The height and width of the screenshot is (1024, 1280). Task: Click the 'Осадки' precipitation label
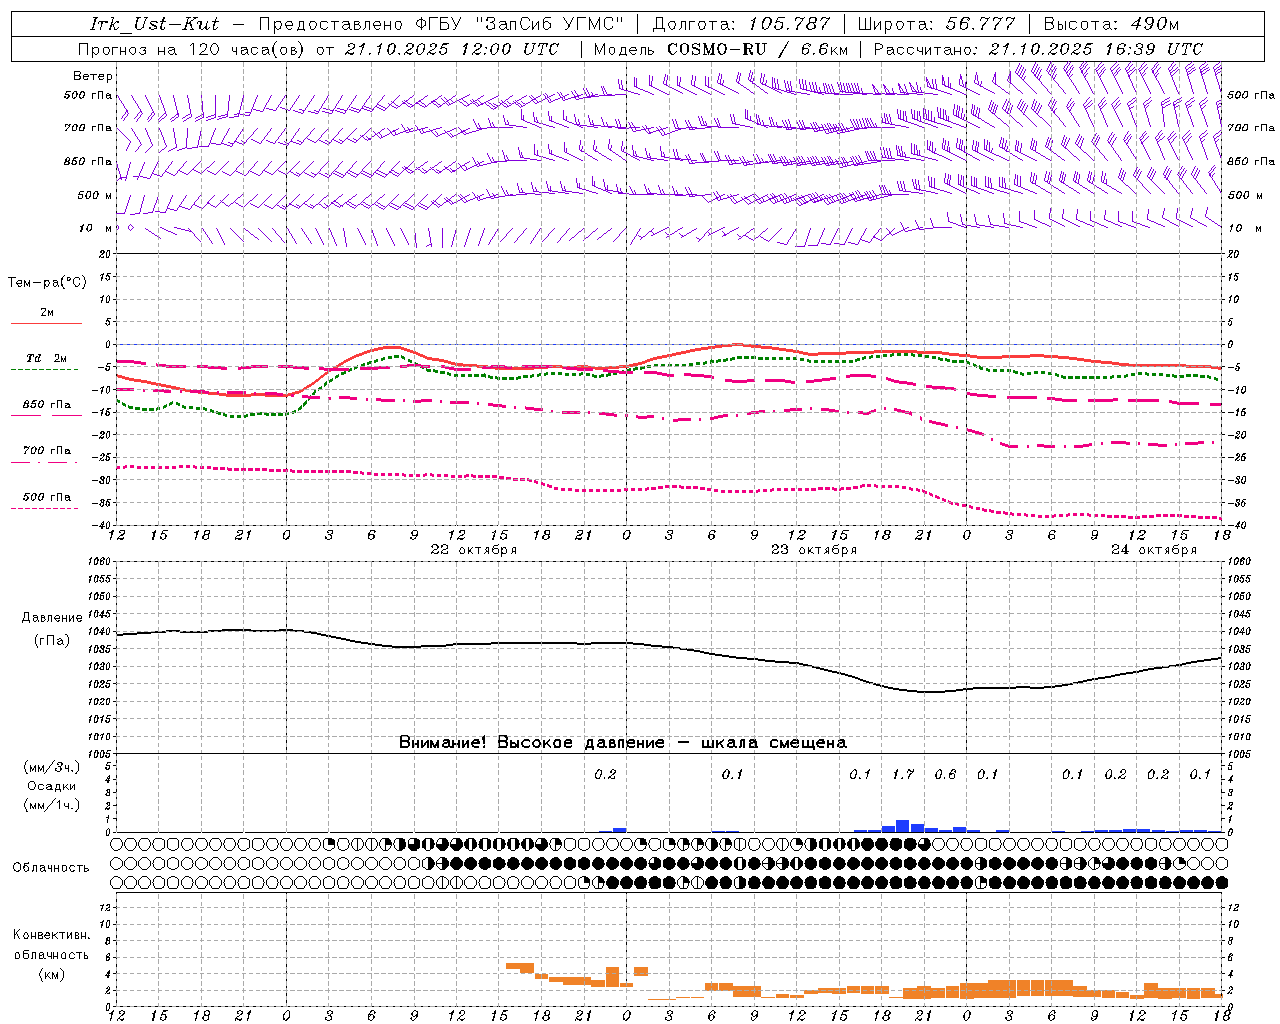52,786
